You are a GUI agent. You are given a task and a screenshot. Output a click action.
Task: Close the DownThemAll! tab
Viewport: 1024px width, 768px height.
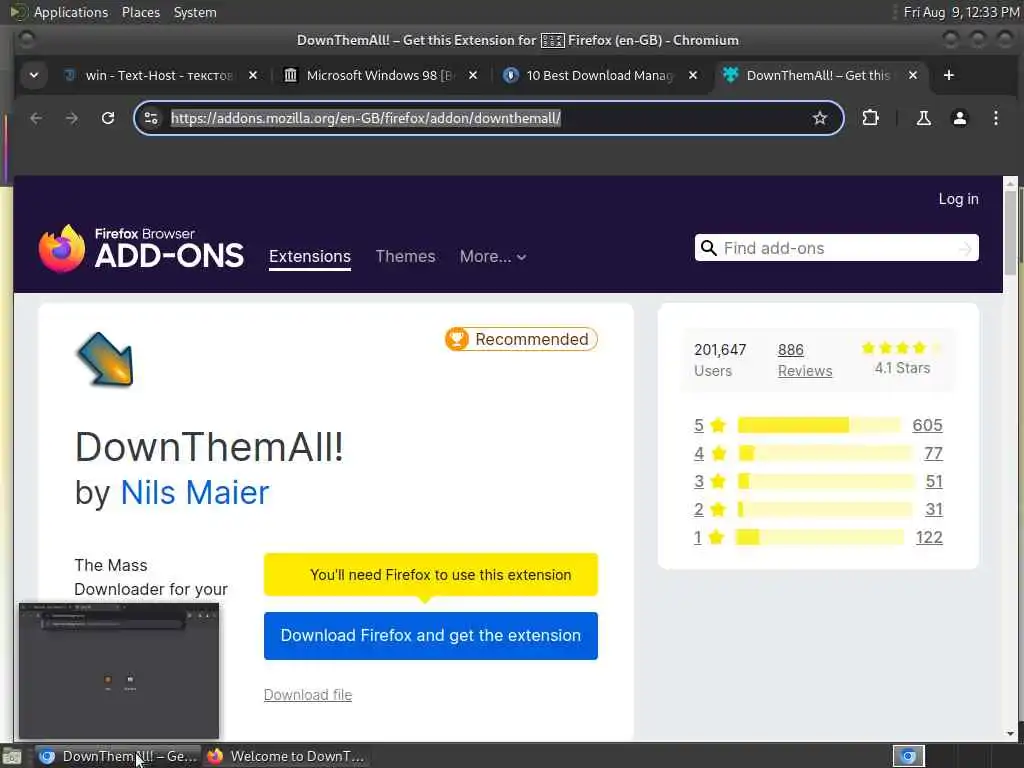point(913,76)
